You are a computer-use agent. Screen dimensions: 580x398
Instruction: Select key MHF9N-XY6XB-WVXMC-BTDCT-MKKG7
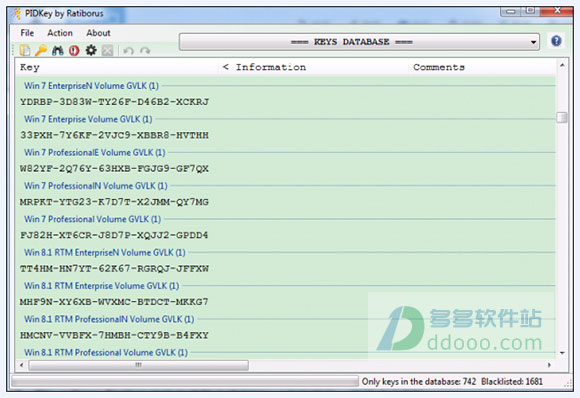(x=114, y=302)
